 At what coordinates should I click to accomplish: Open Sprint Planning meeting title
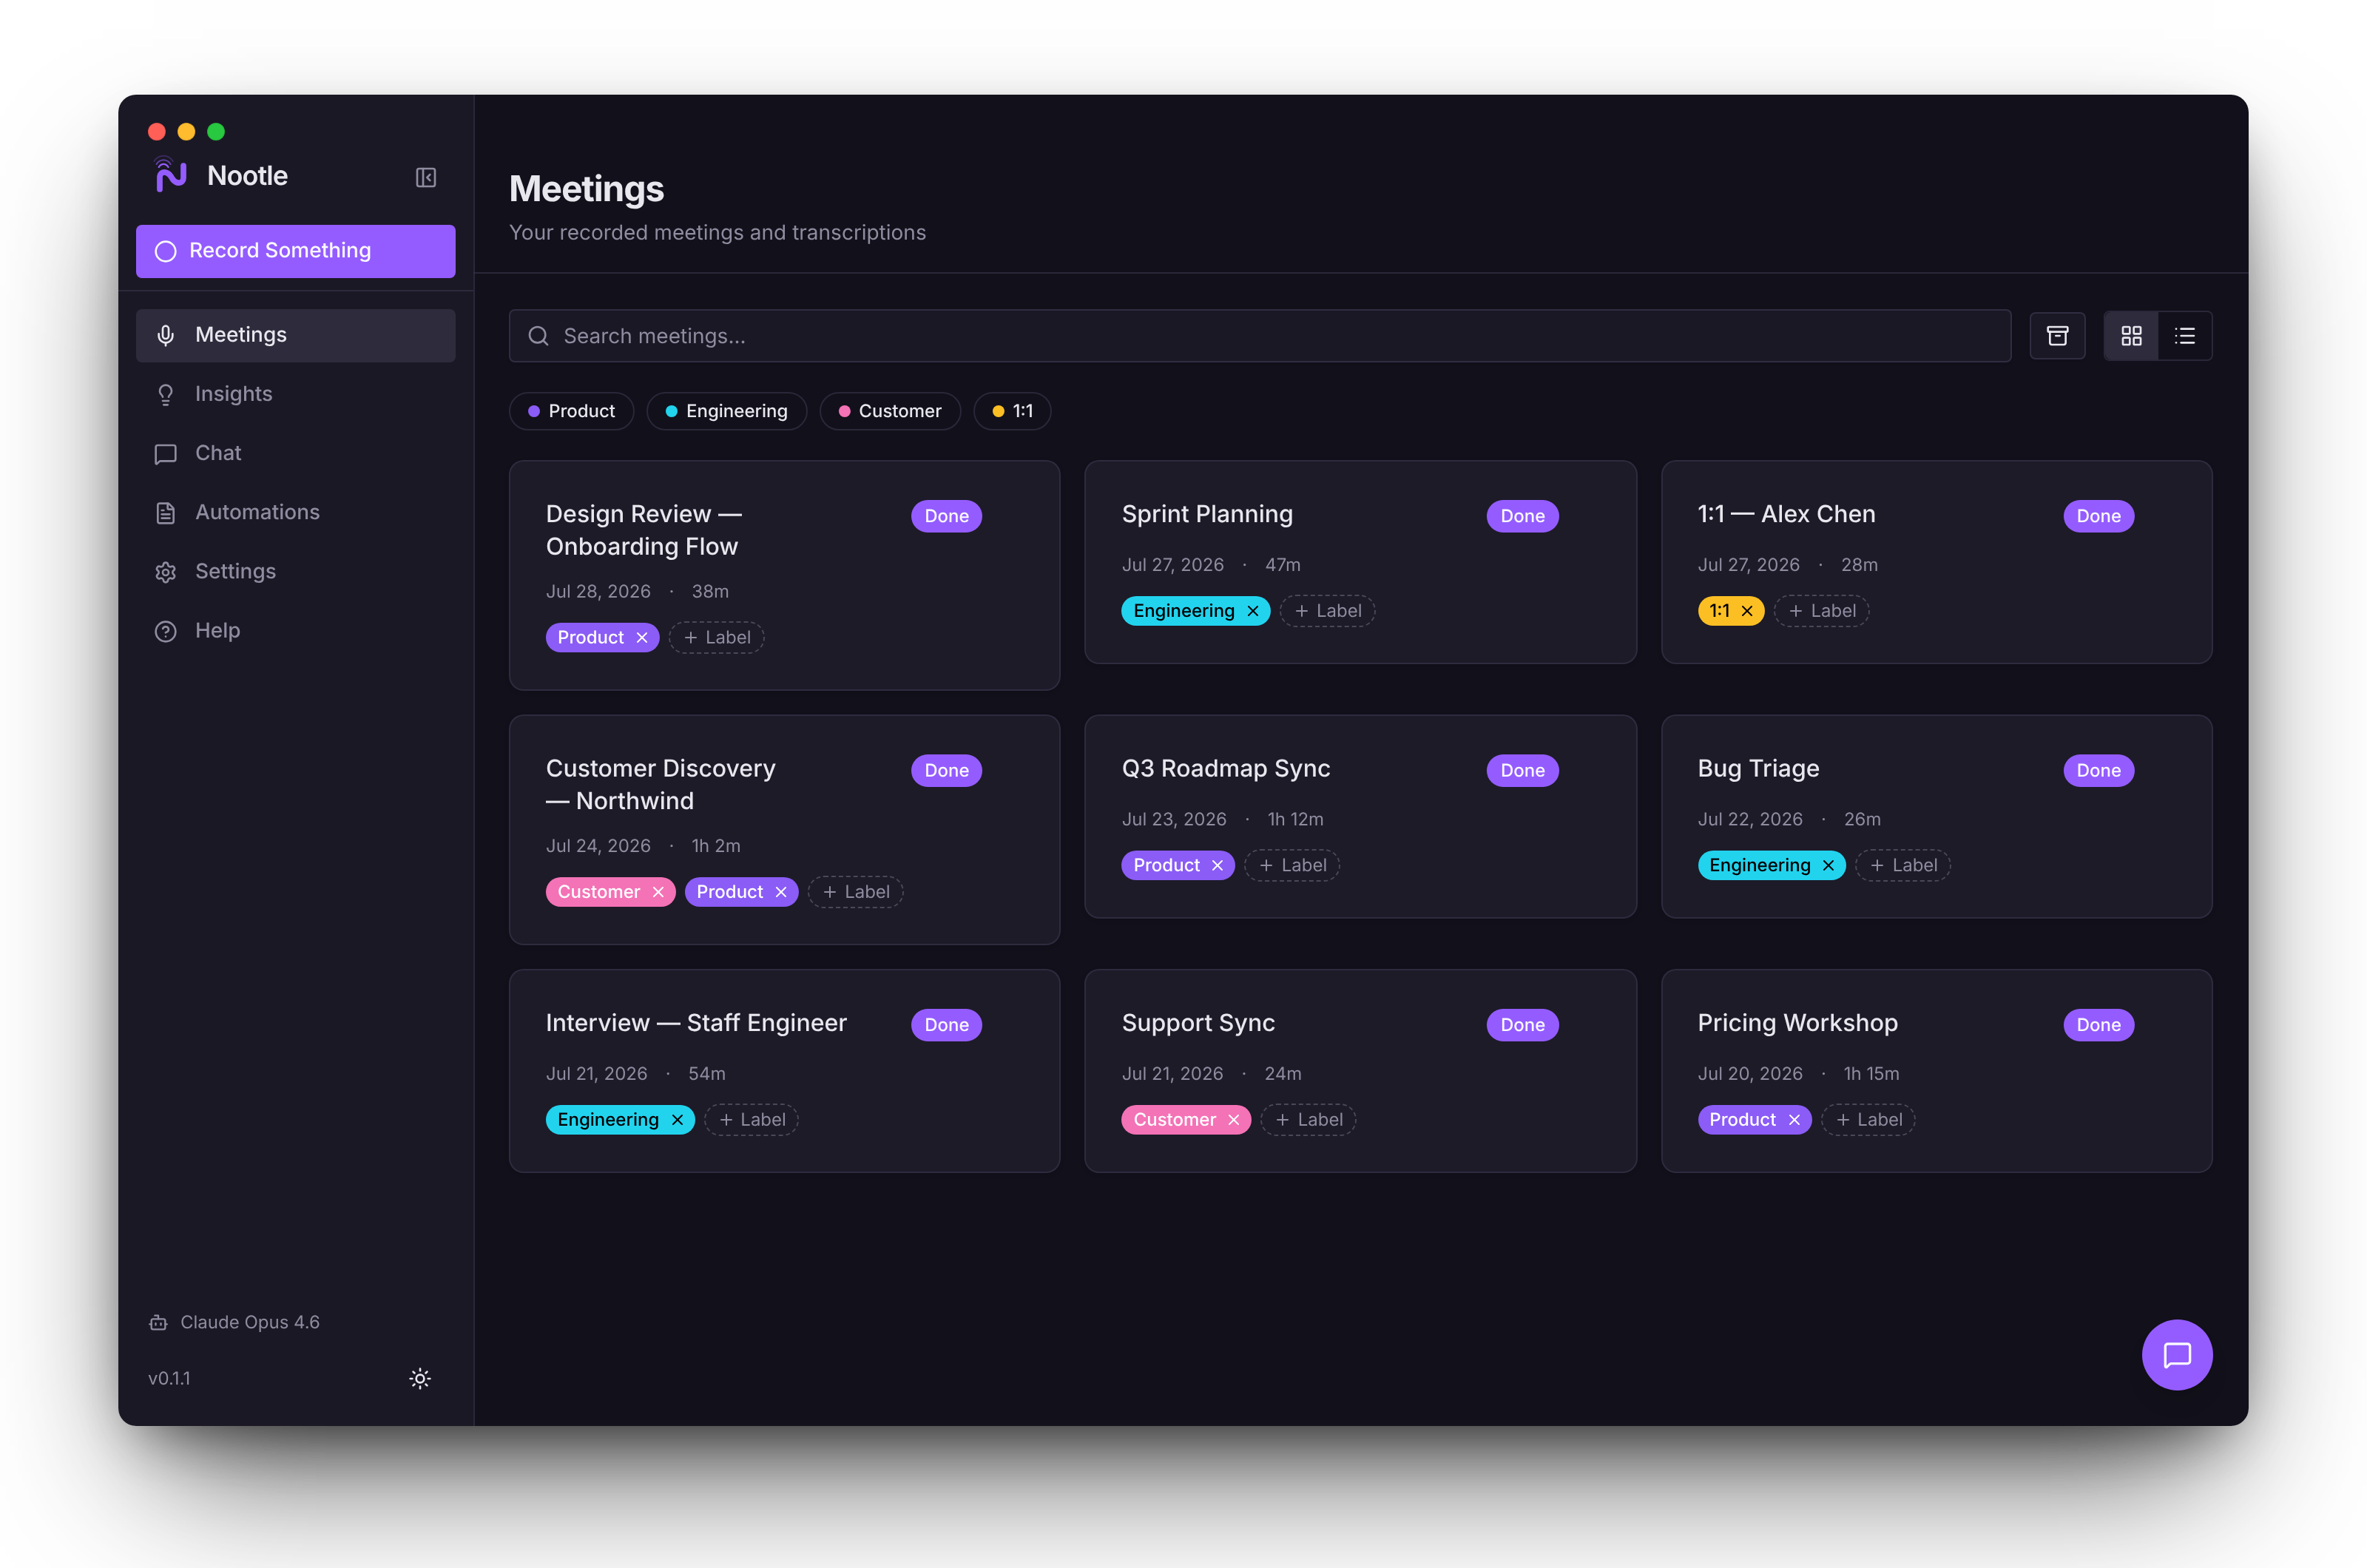1207,514
